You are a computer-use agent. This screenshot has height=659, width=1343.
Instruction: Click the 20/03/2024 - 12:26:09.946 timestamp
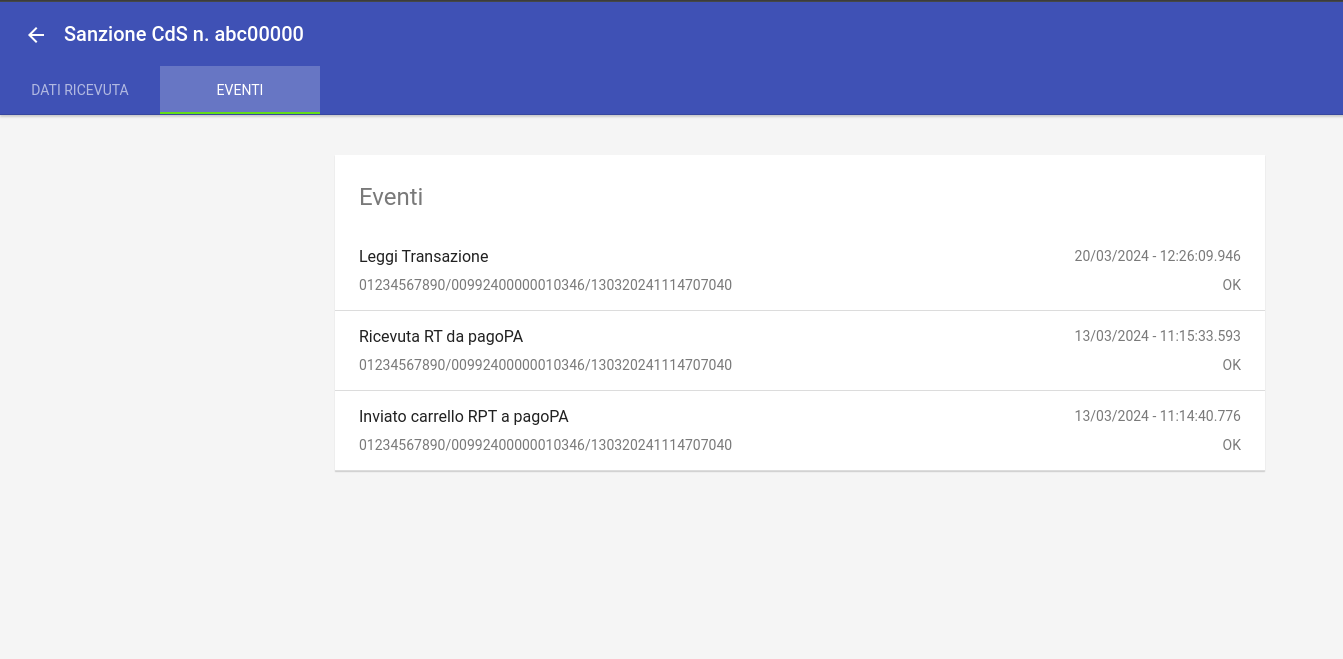coord(1157,256)
